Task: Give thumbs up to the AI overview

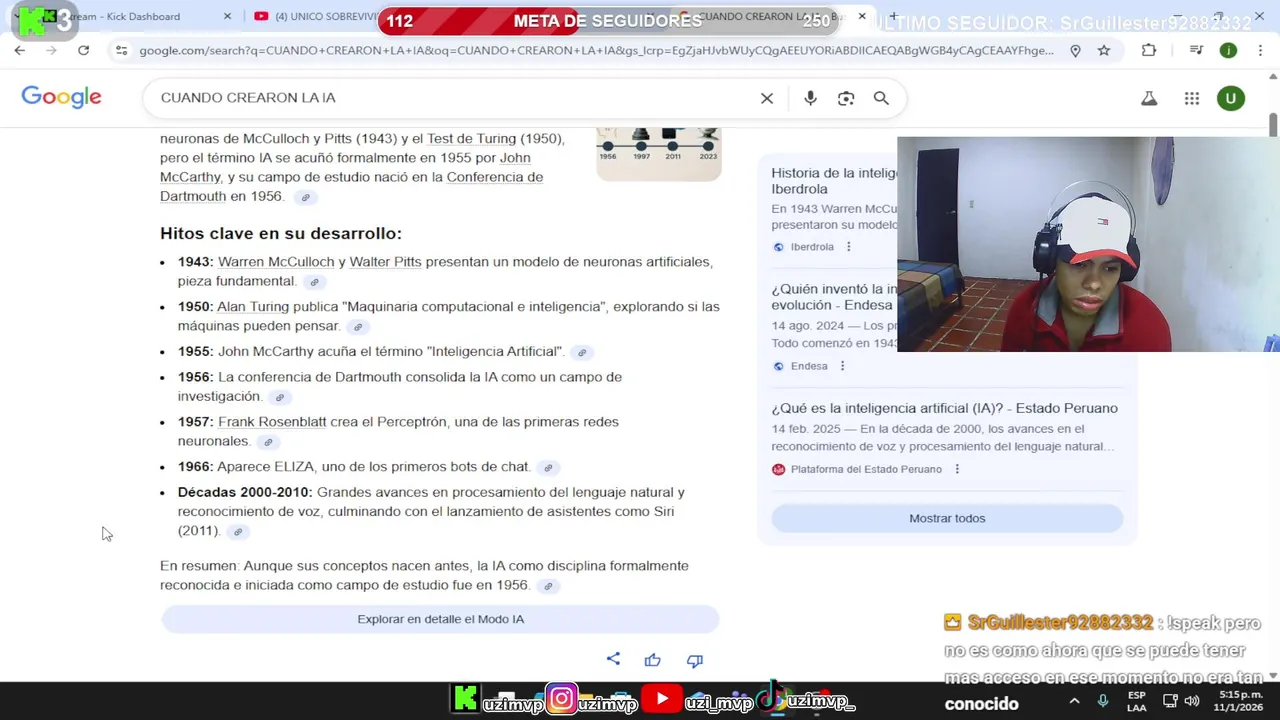Action: (x=653, y=660)
